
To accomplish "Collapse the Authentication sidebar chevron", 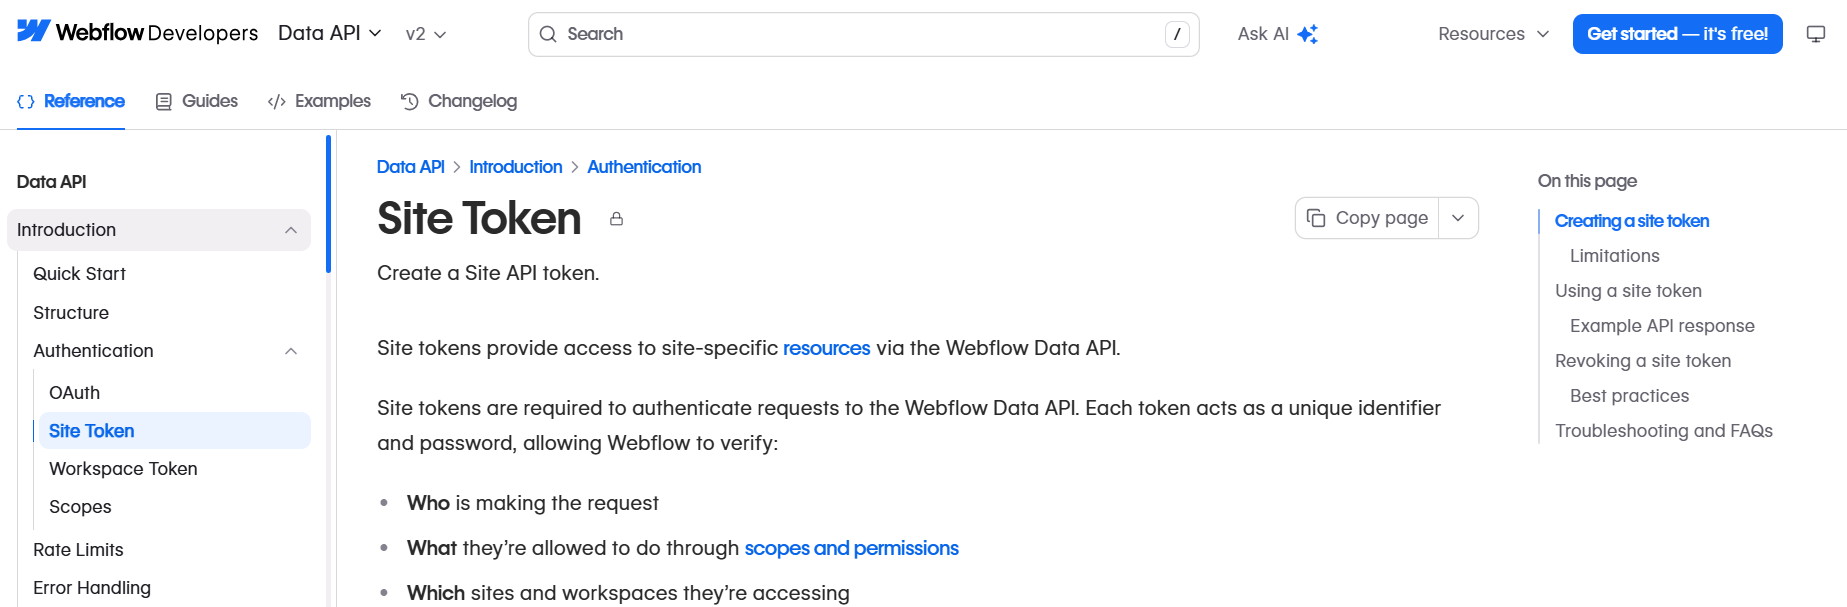I will pyautogui.click(x=291, y=351).
